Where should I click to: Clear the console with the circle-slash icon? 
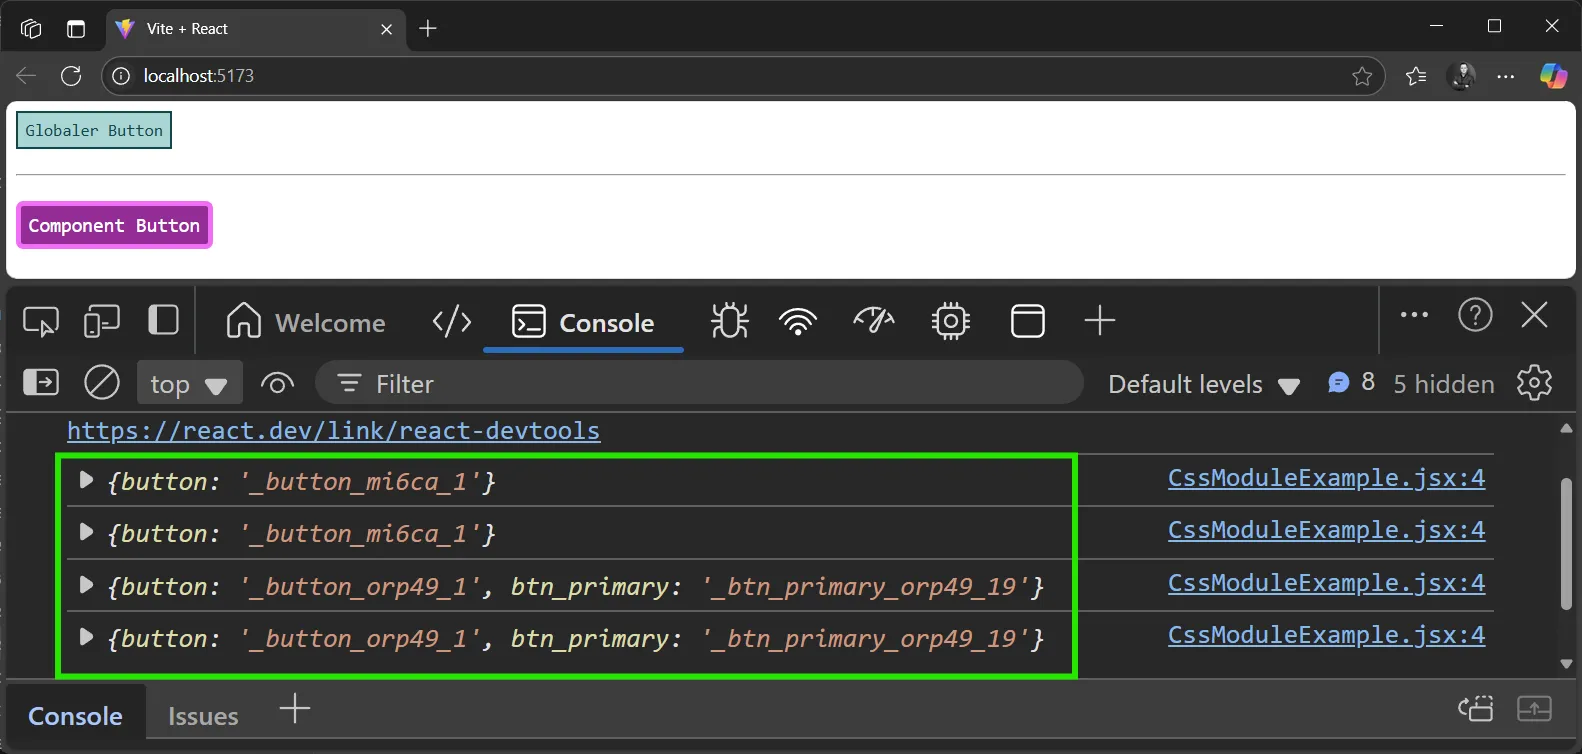pyautogui.click(x=102, y=383)
